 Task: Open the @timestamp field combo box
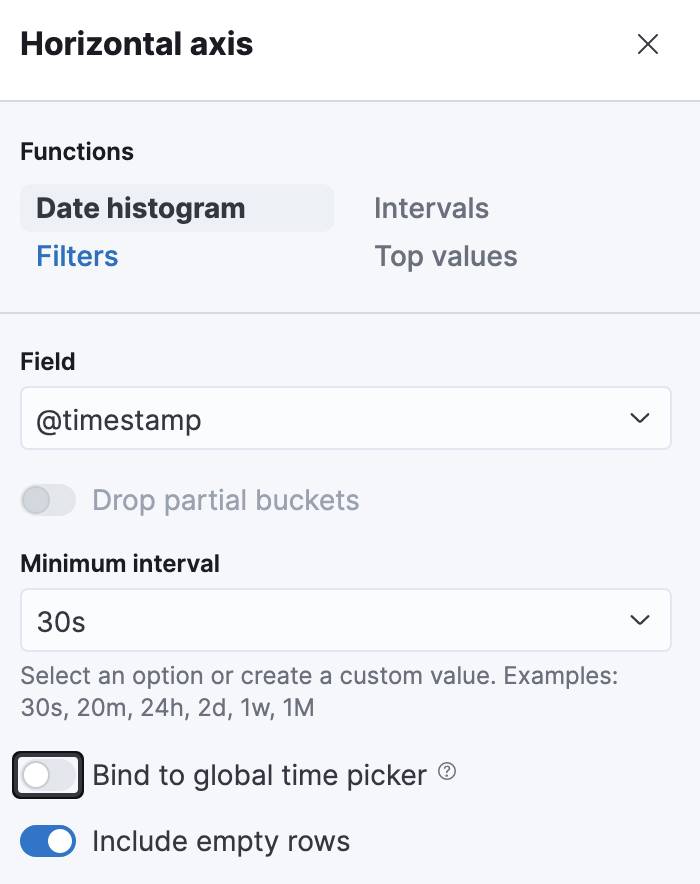point(320,419)
